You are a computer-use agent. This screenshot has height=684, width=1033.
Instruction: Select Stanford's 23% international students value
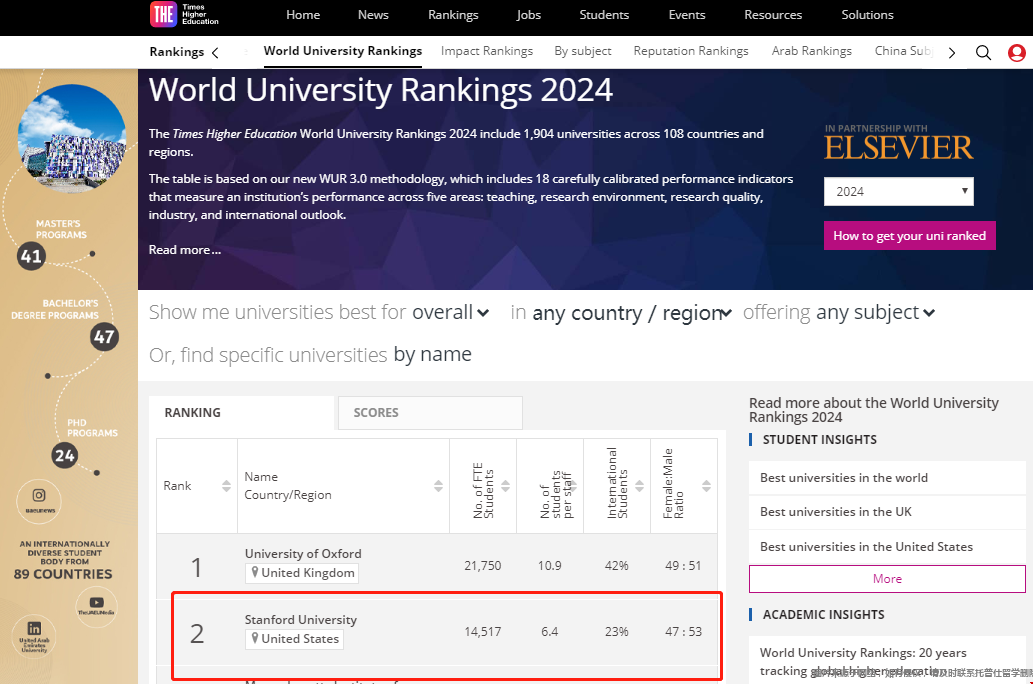coord(617,631)
